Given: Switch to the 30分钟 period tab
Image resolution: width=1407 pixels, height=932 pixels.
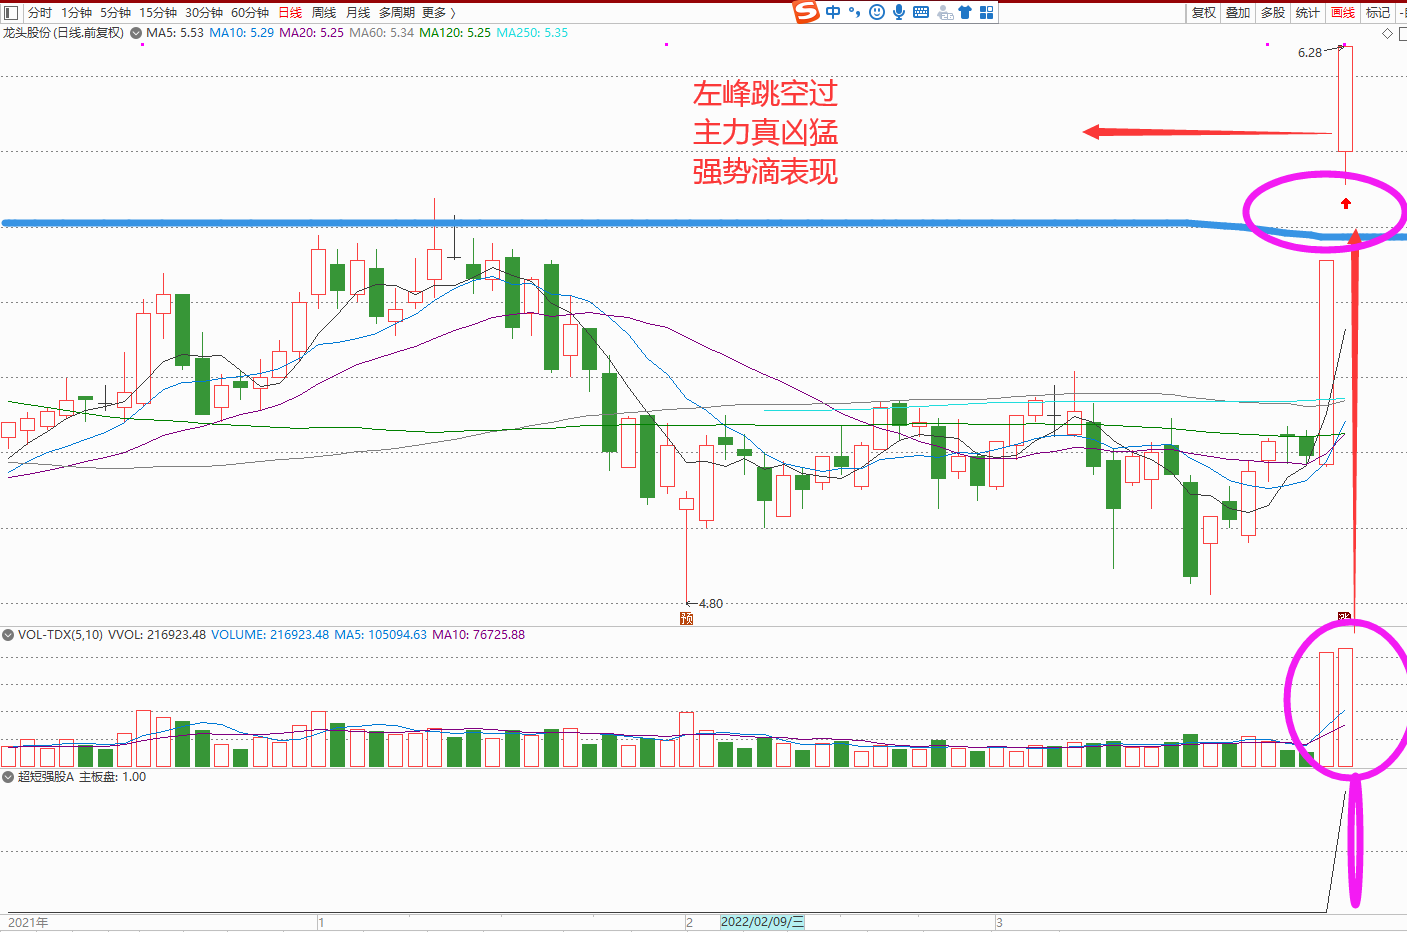Looking at the screenshot, I should (204, 12).
